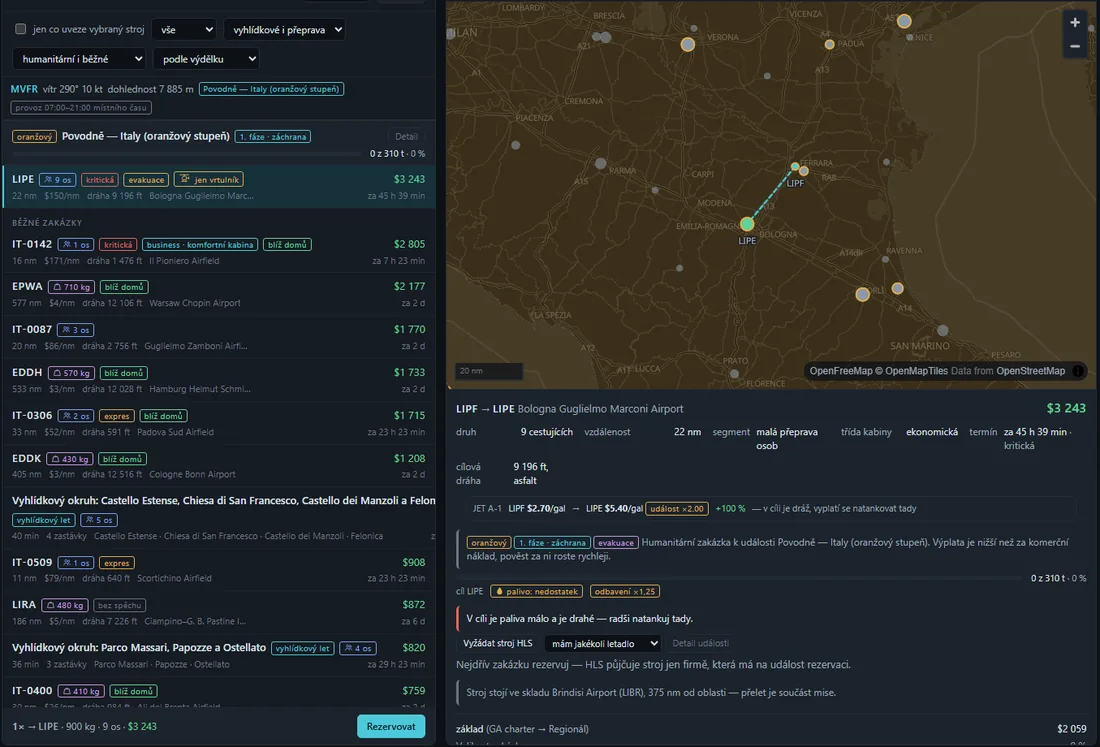Open Detail of the Povodně event header

406,137
